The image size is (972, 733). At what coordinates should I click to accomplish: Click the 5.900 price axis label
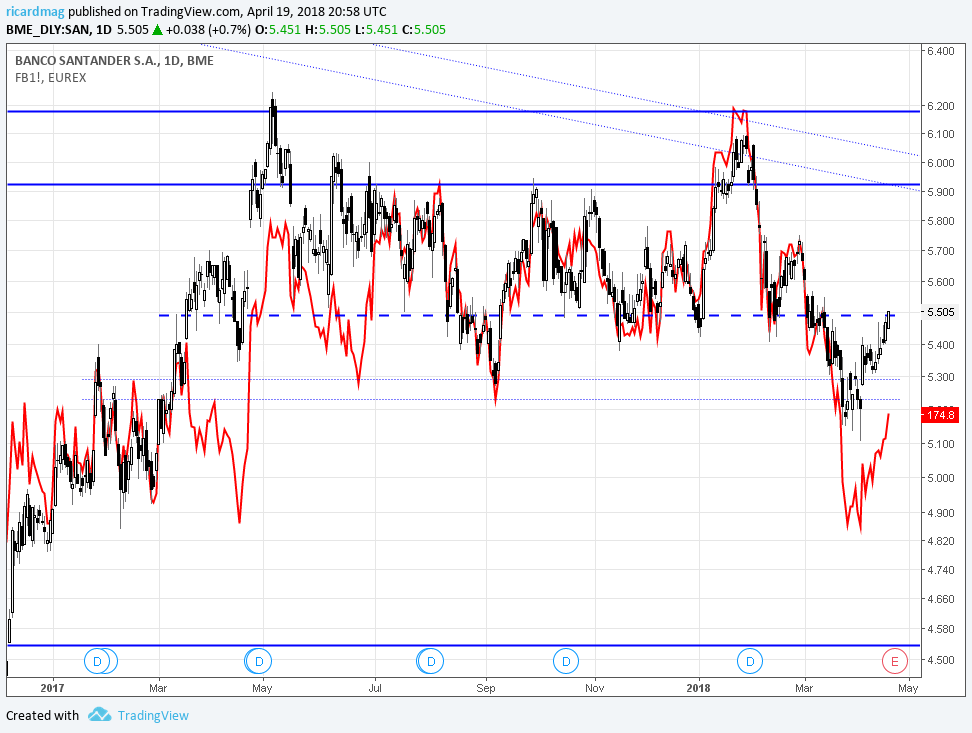(940, 192)
